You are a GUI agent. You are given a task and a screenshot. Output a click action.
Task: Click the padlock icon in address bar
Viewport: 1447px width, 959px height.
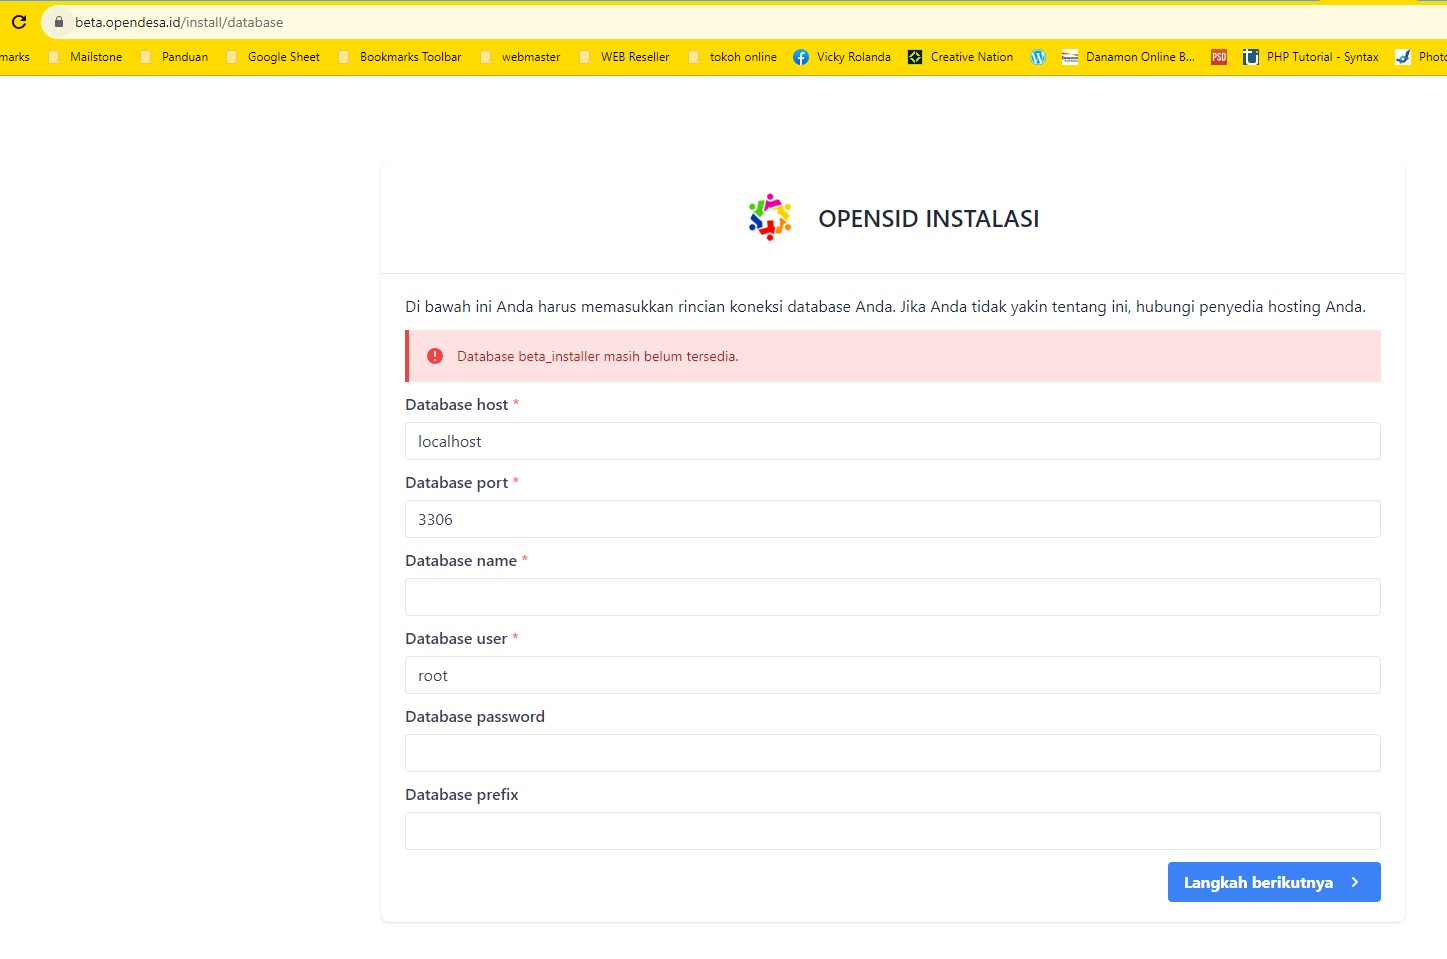point(58,21)
